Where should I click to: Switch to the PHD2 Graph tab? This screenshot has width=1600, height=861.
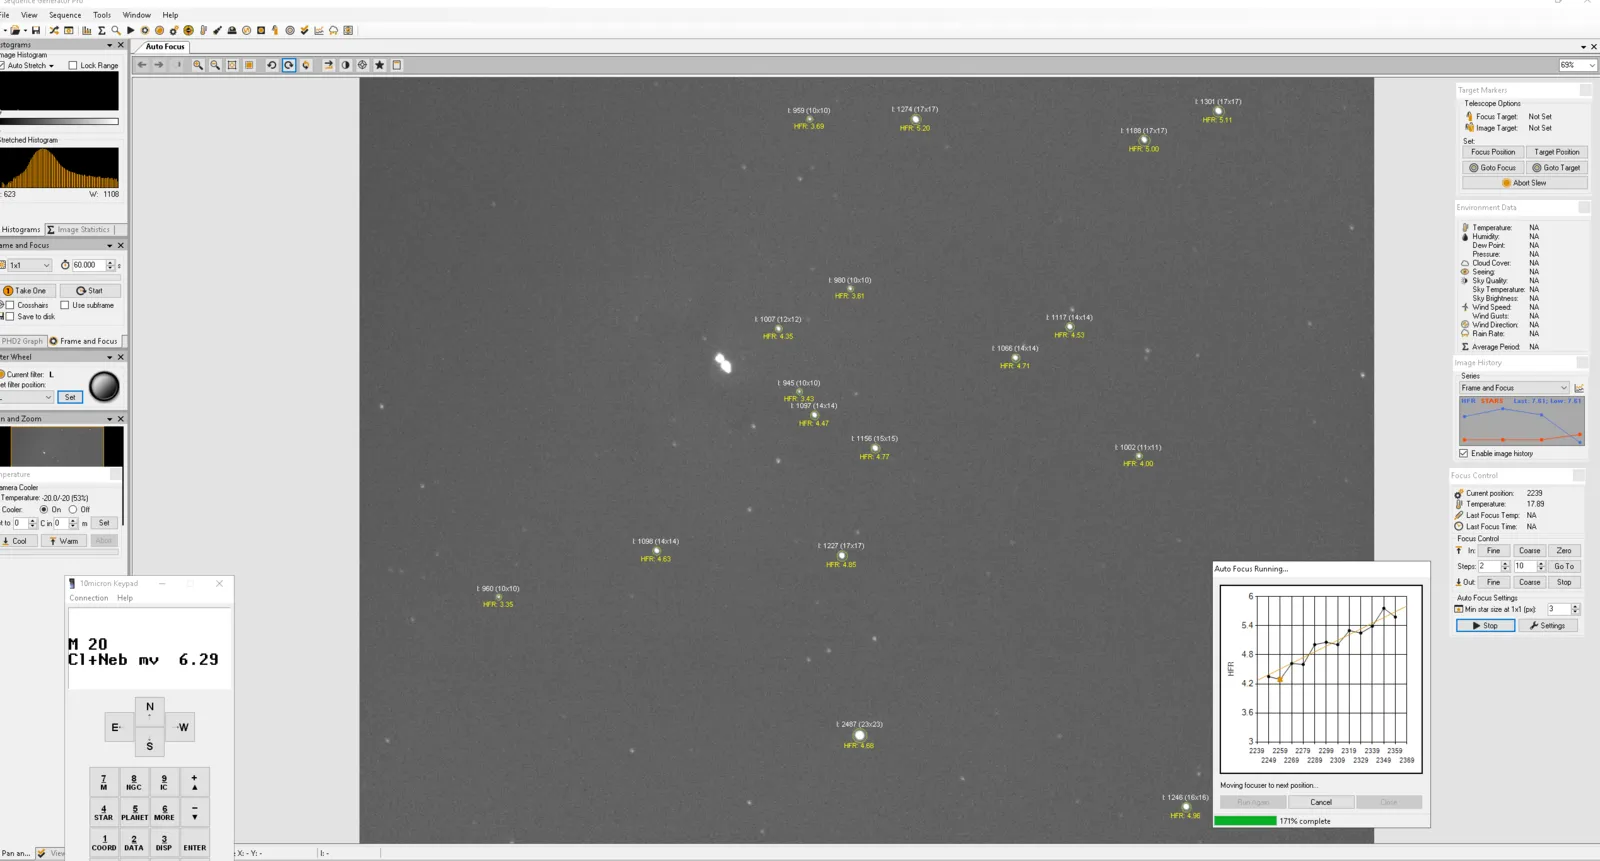coord(22,341)
